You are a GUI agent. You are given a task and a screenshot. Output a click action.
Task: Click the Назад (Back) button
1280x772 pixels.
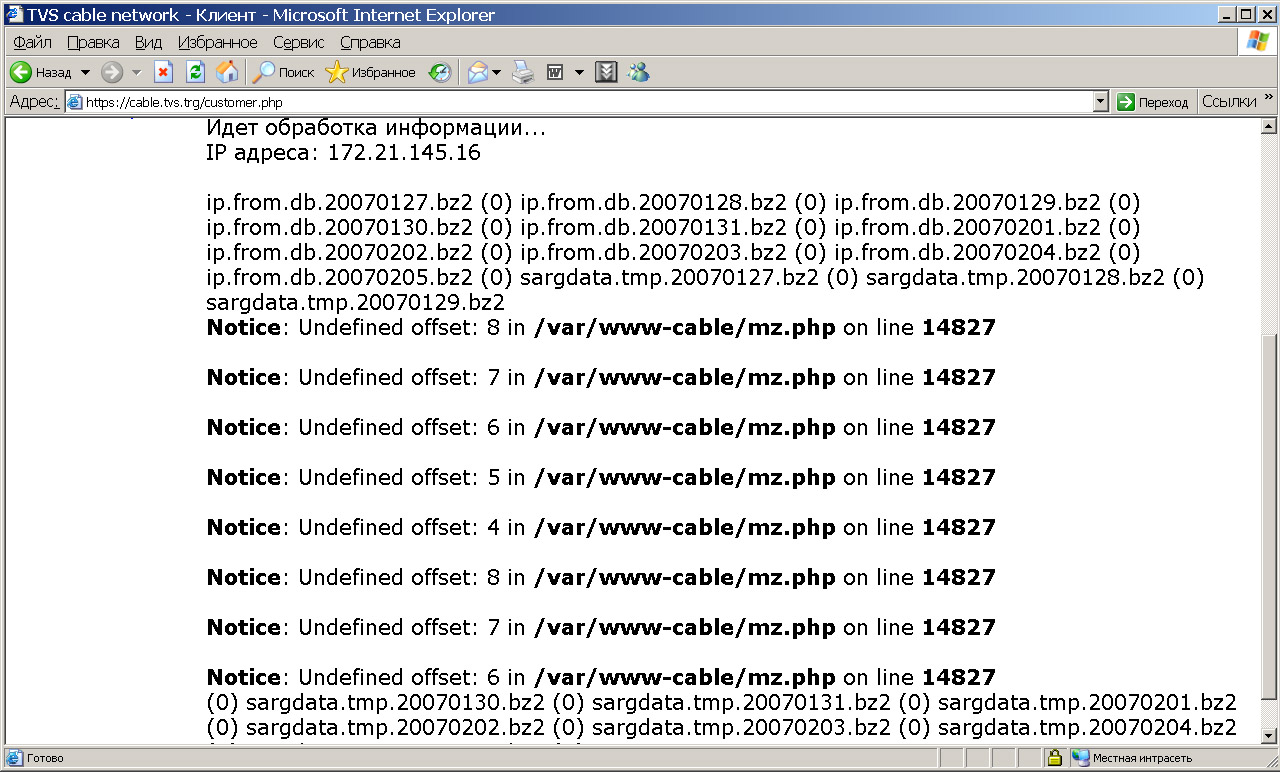click(41, 72)
